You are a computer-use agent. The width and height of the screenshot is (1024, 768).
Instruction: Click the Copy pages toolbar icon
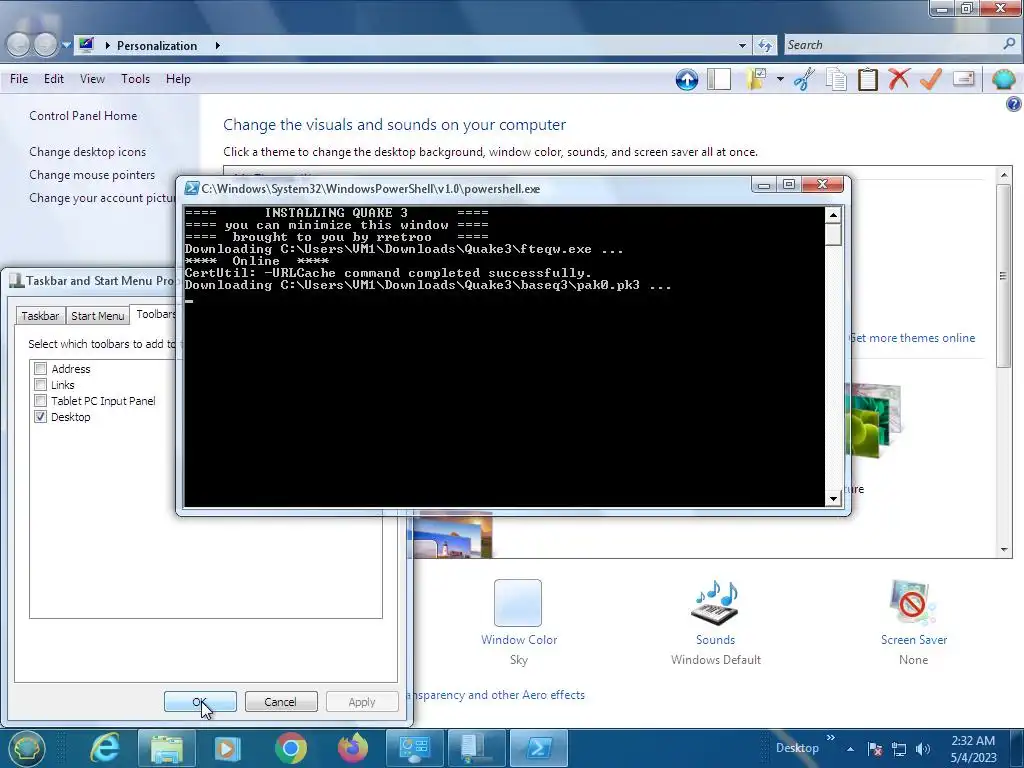click(x=836, y=80)
